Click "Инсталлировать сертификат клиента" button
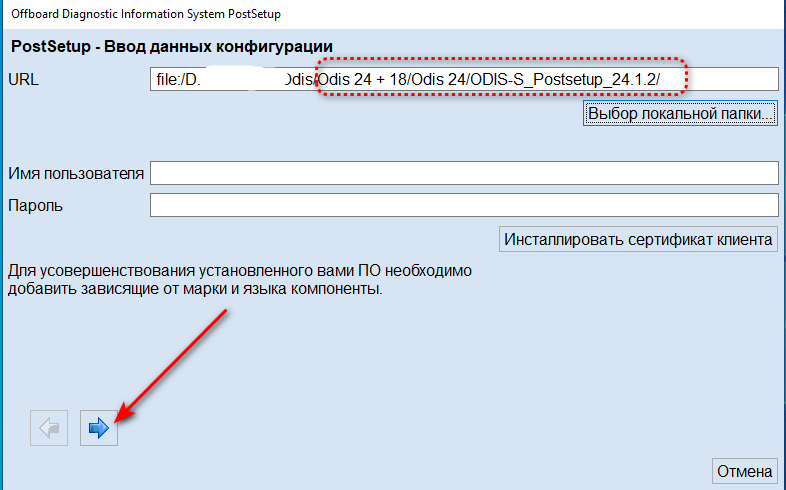Image resolution: width=786 pixels, height=490 pixels. click(638, 239)
